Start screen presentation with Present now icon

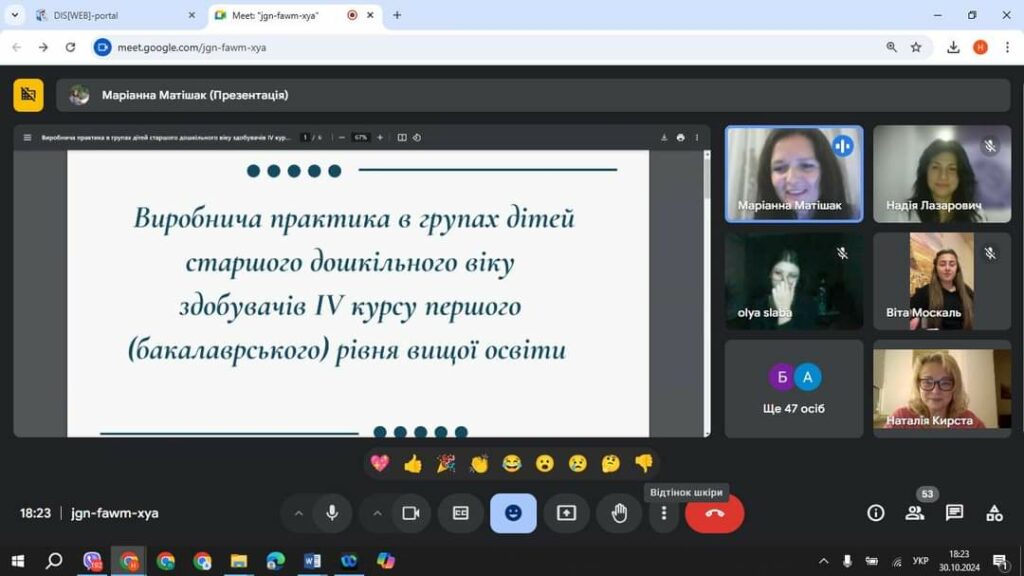pos(566,513)
